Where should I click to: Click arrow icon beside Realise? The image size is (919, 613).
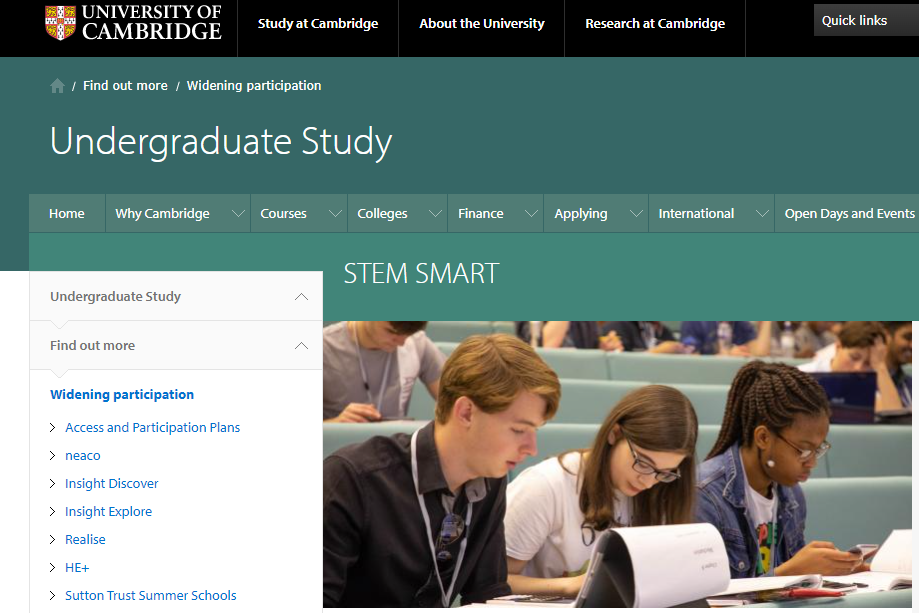53,539
